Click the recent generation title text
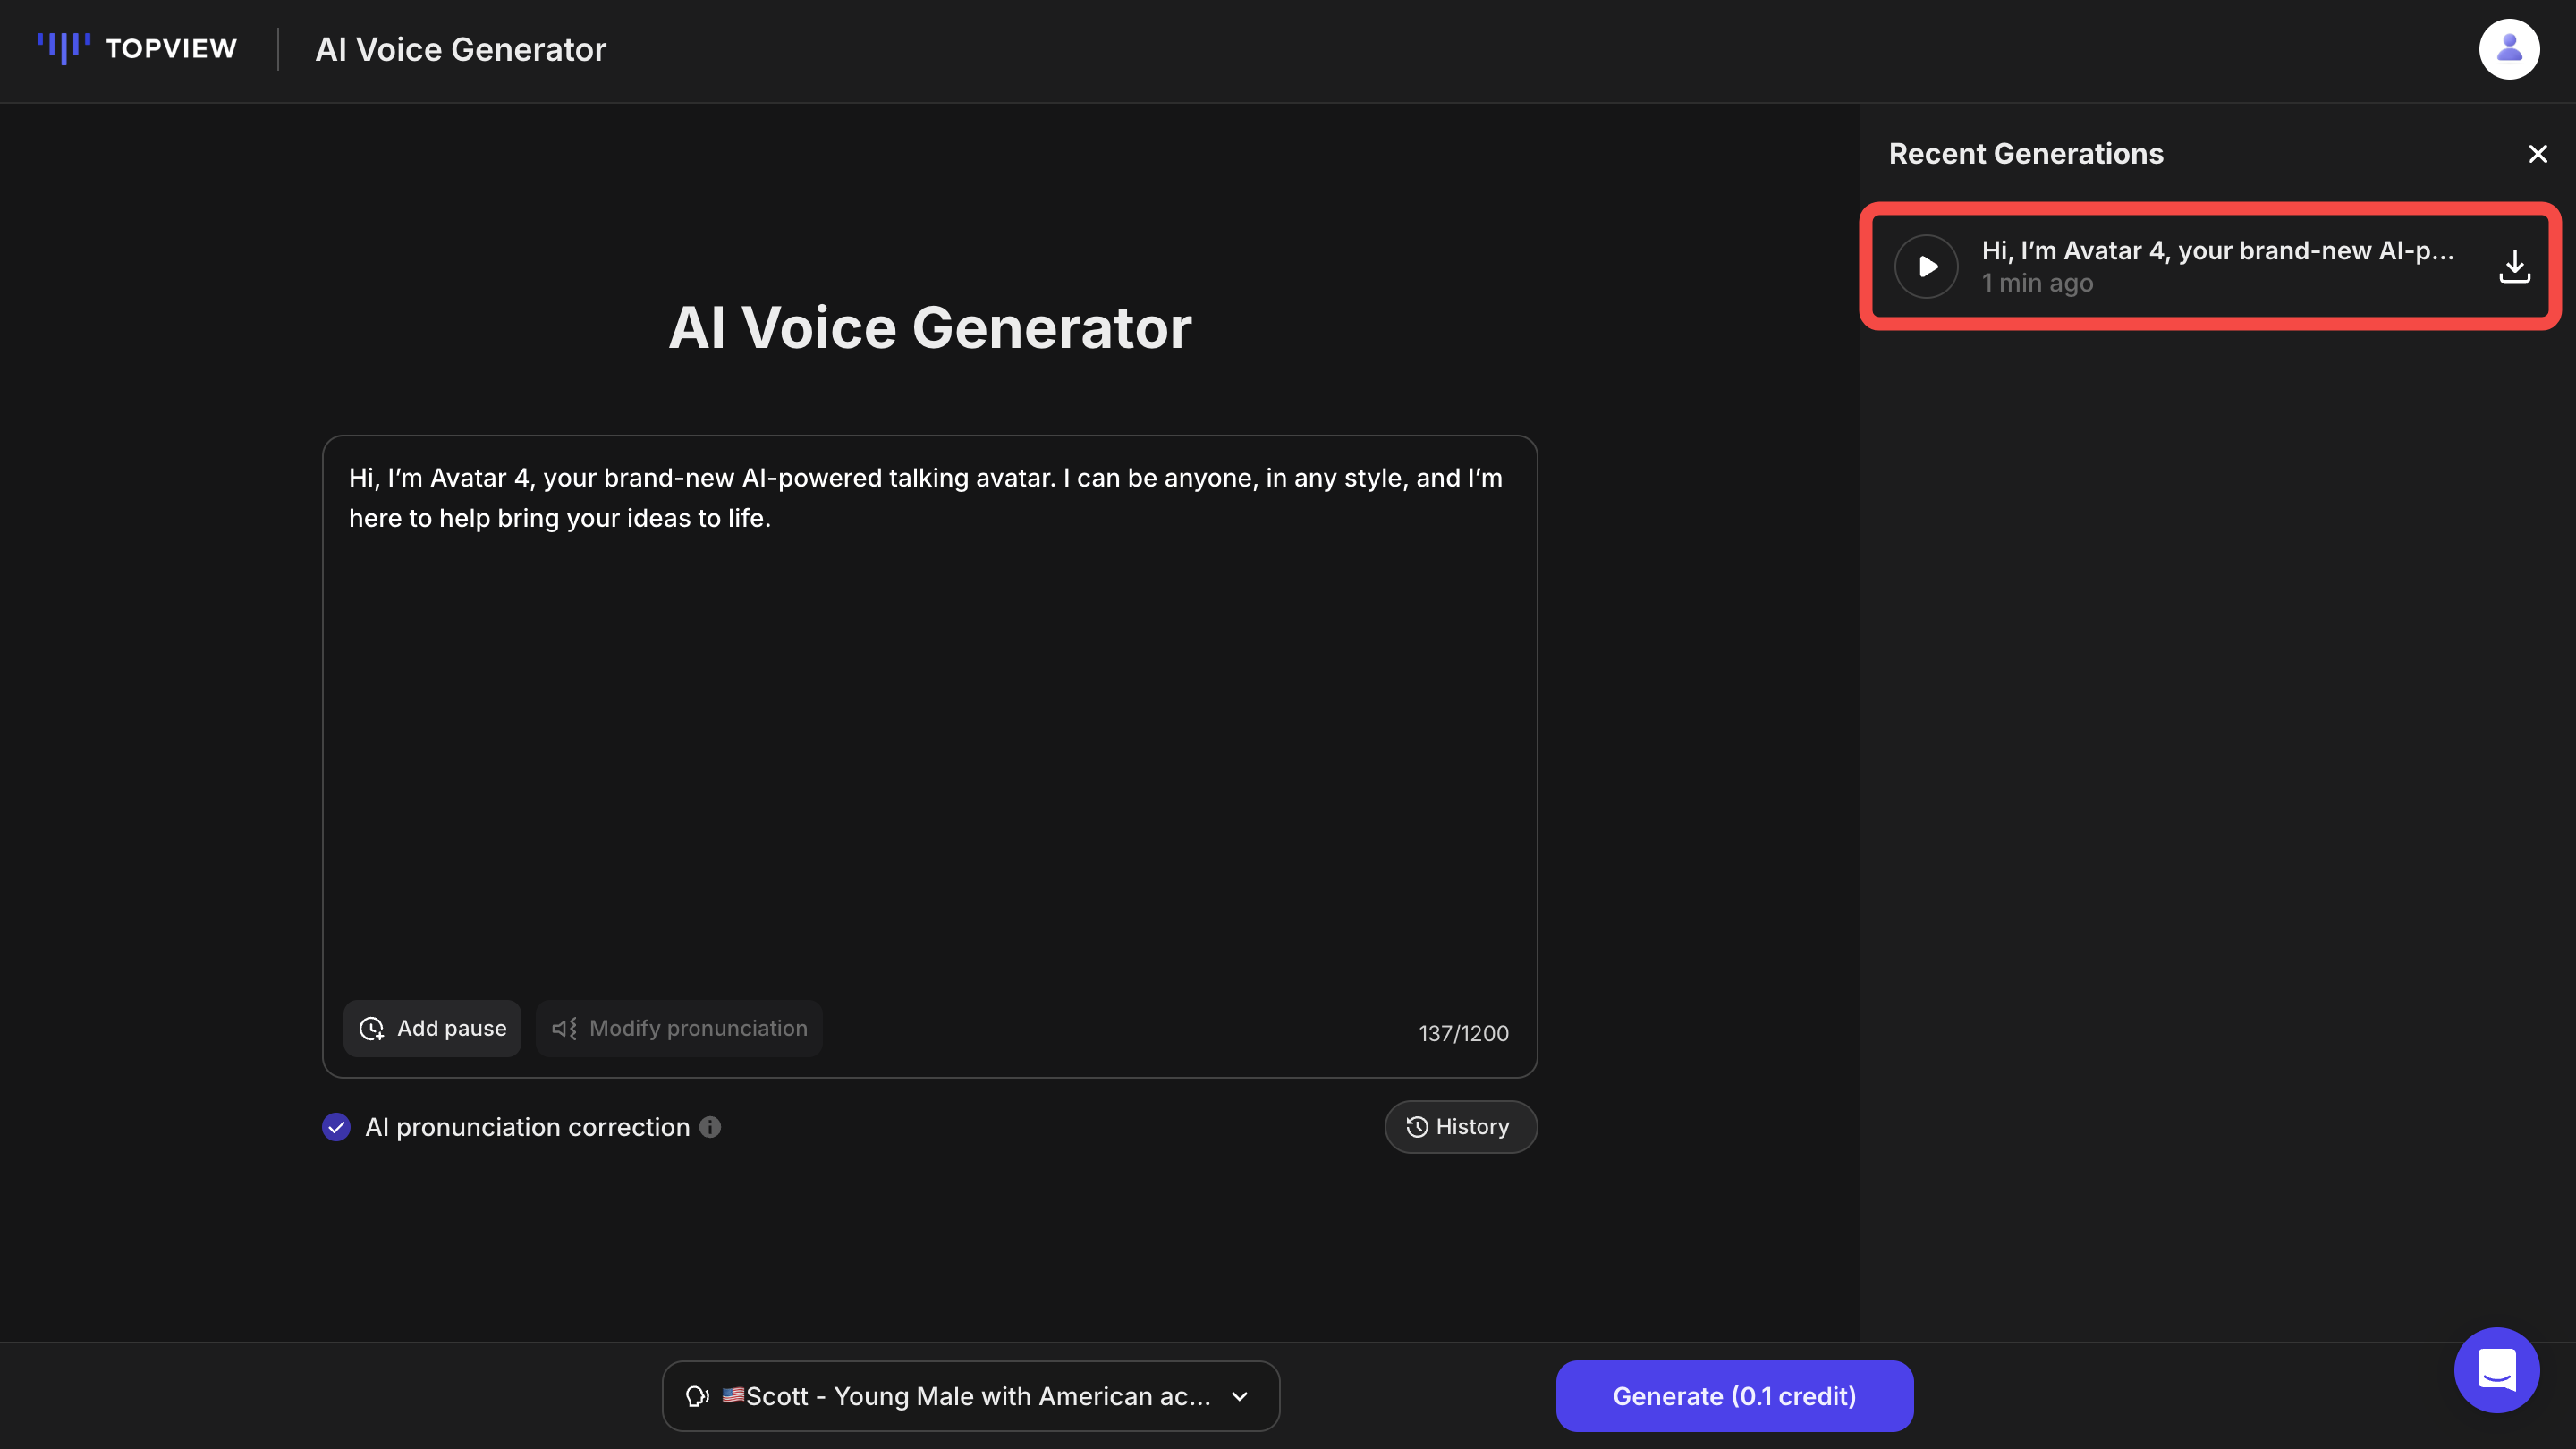Screen dimensions: 2576x1449 pyautogui.click(x=2217, y=251)
